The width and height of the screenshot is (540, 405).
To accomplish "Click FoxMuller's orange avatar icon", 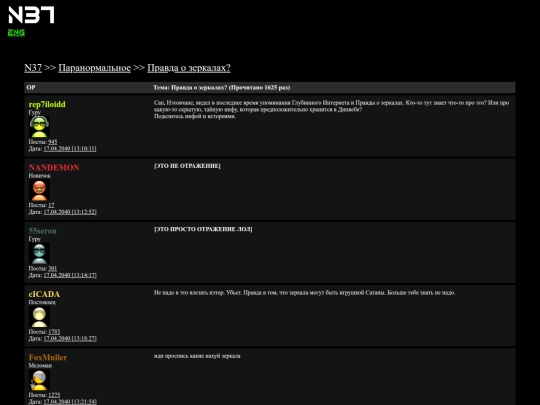I will pos(39,380).
